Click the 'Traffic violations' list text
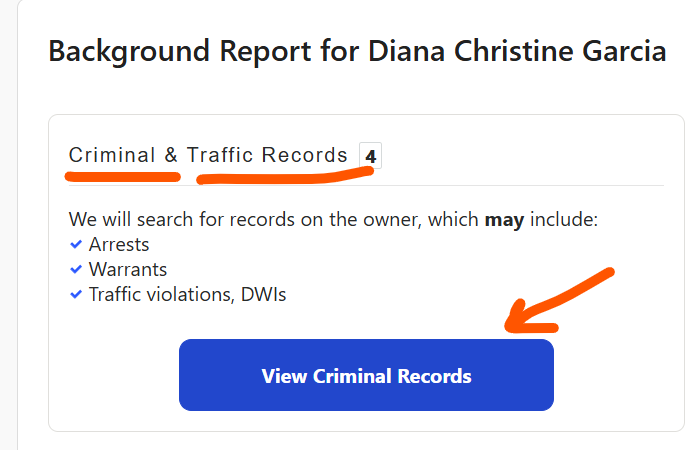The image size is (698, 450). click(x=160, y=295)
